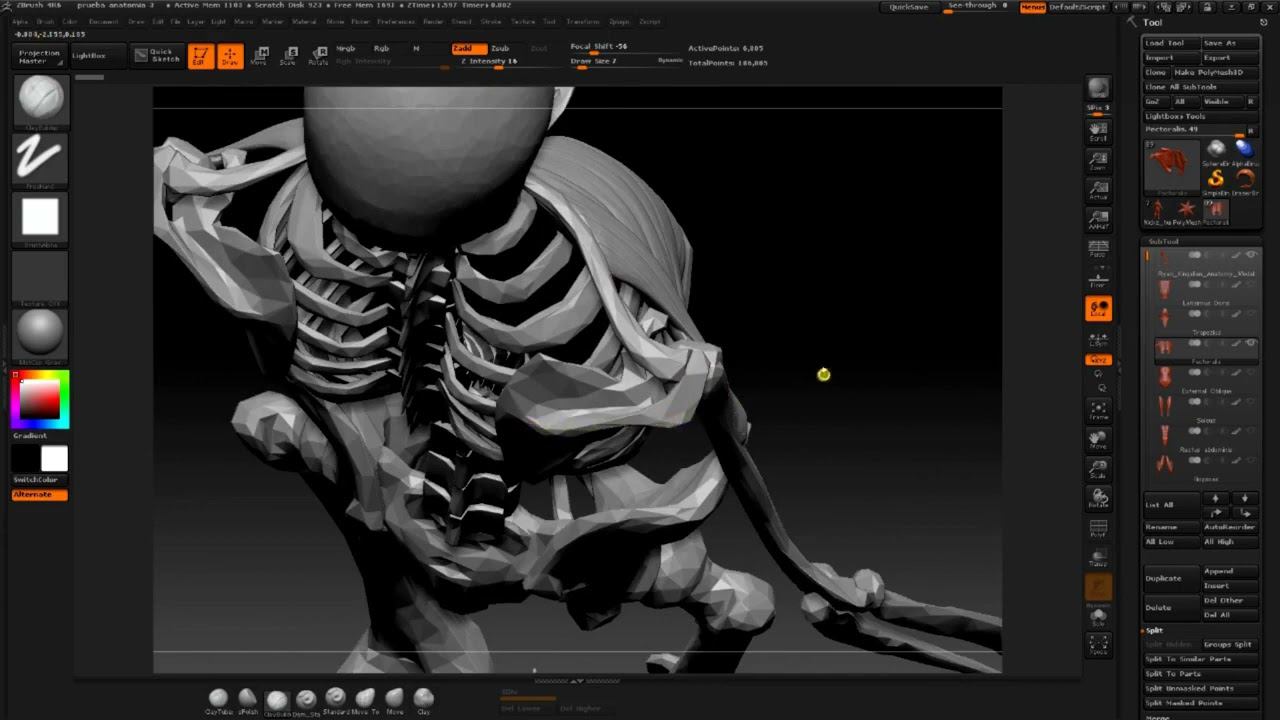The image size is (1280, 720).
Task: Select the Edit mode button
Action: click(200, 56)
